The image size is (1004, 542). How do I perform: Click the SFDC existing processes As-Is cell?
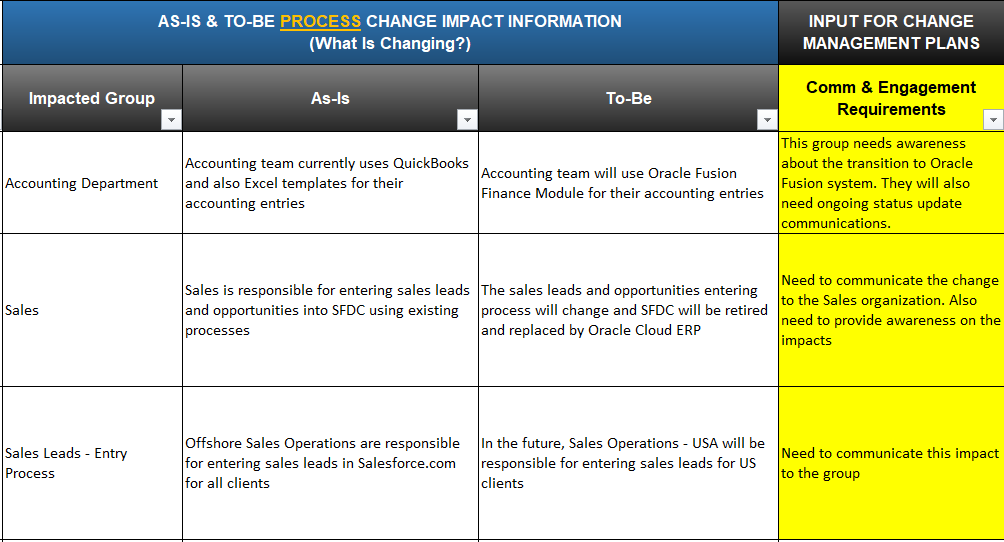330,310
